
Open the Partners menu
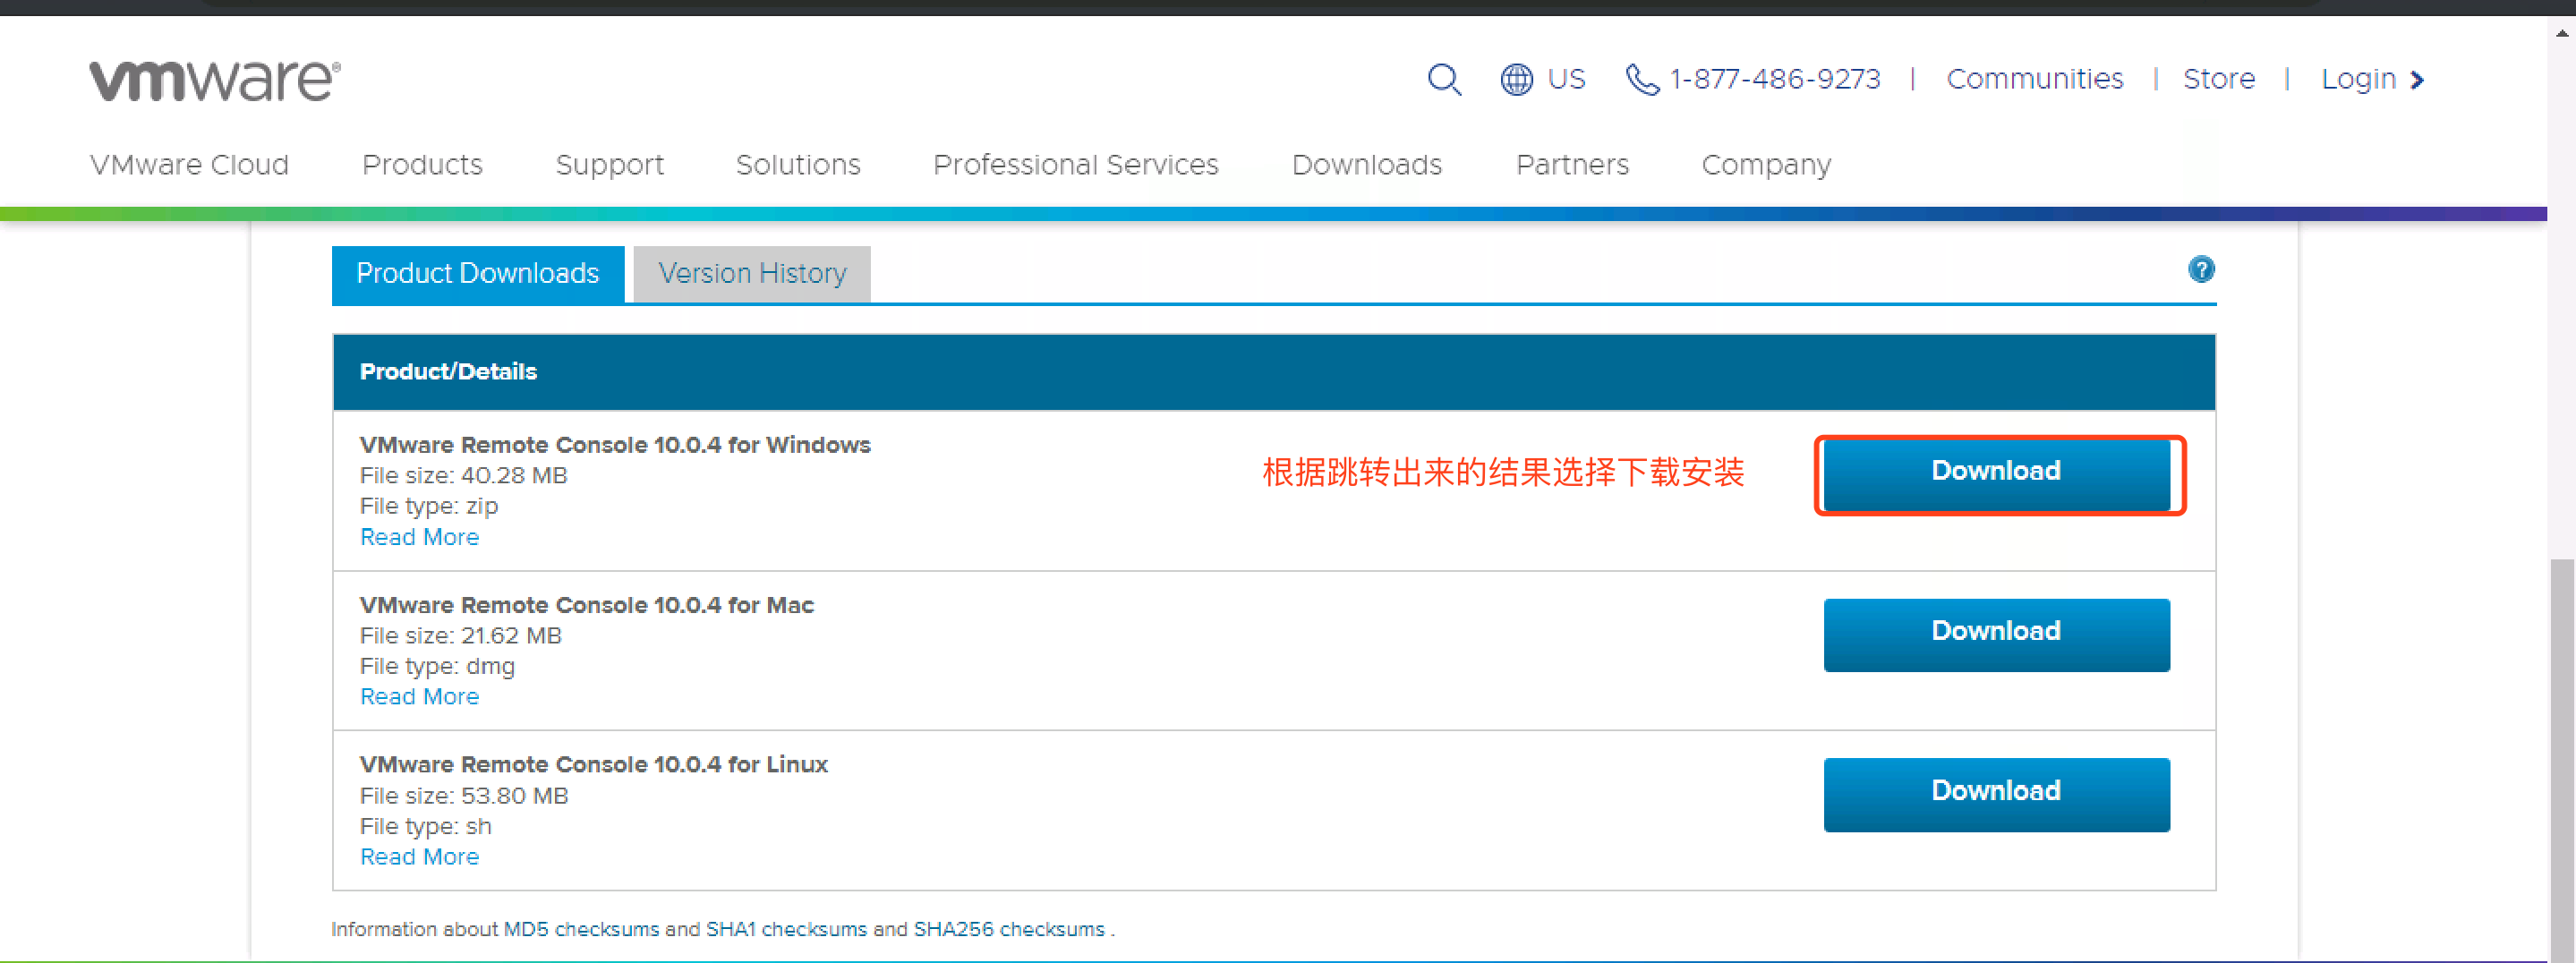1572,164
